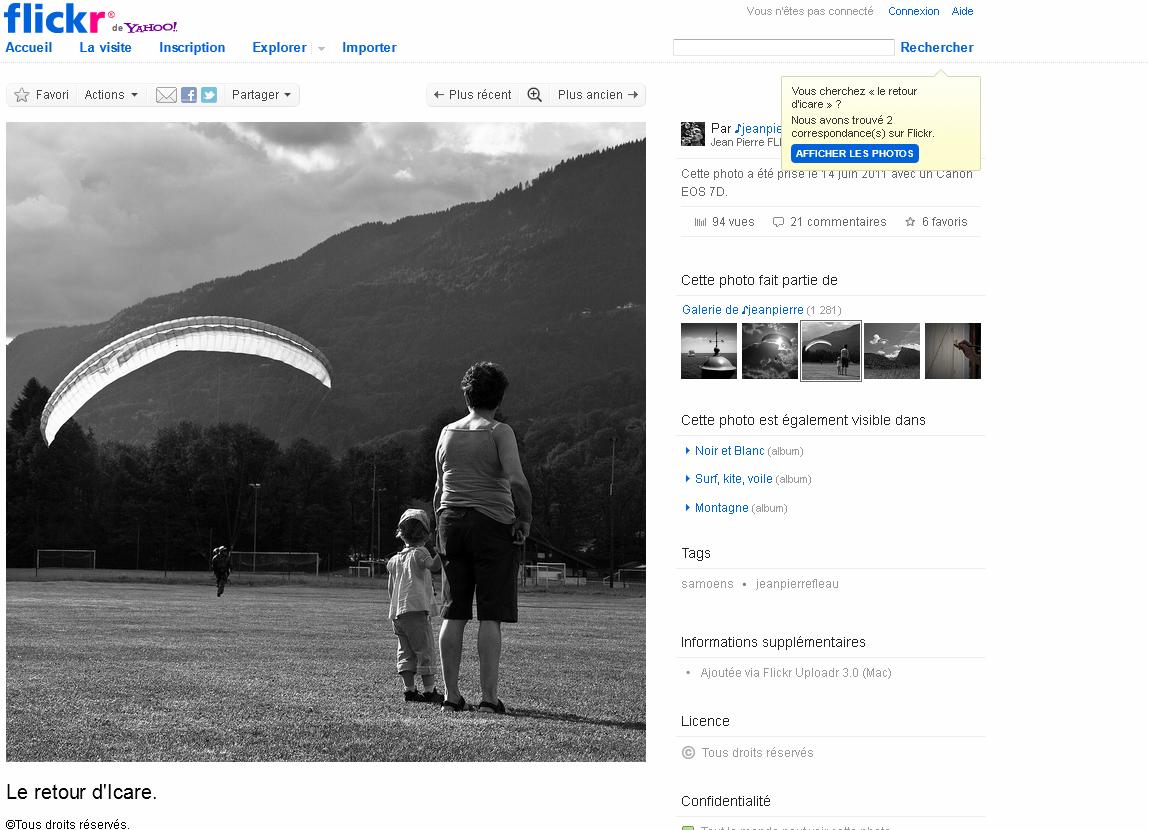
Task: Open the Importer menu item
Action: coord(369,47)
